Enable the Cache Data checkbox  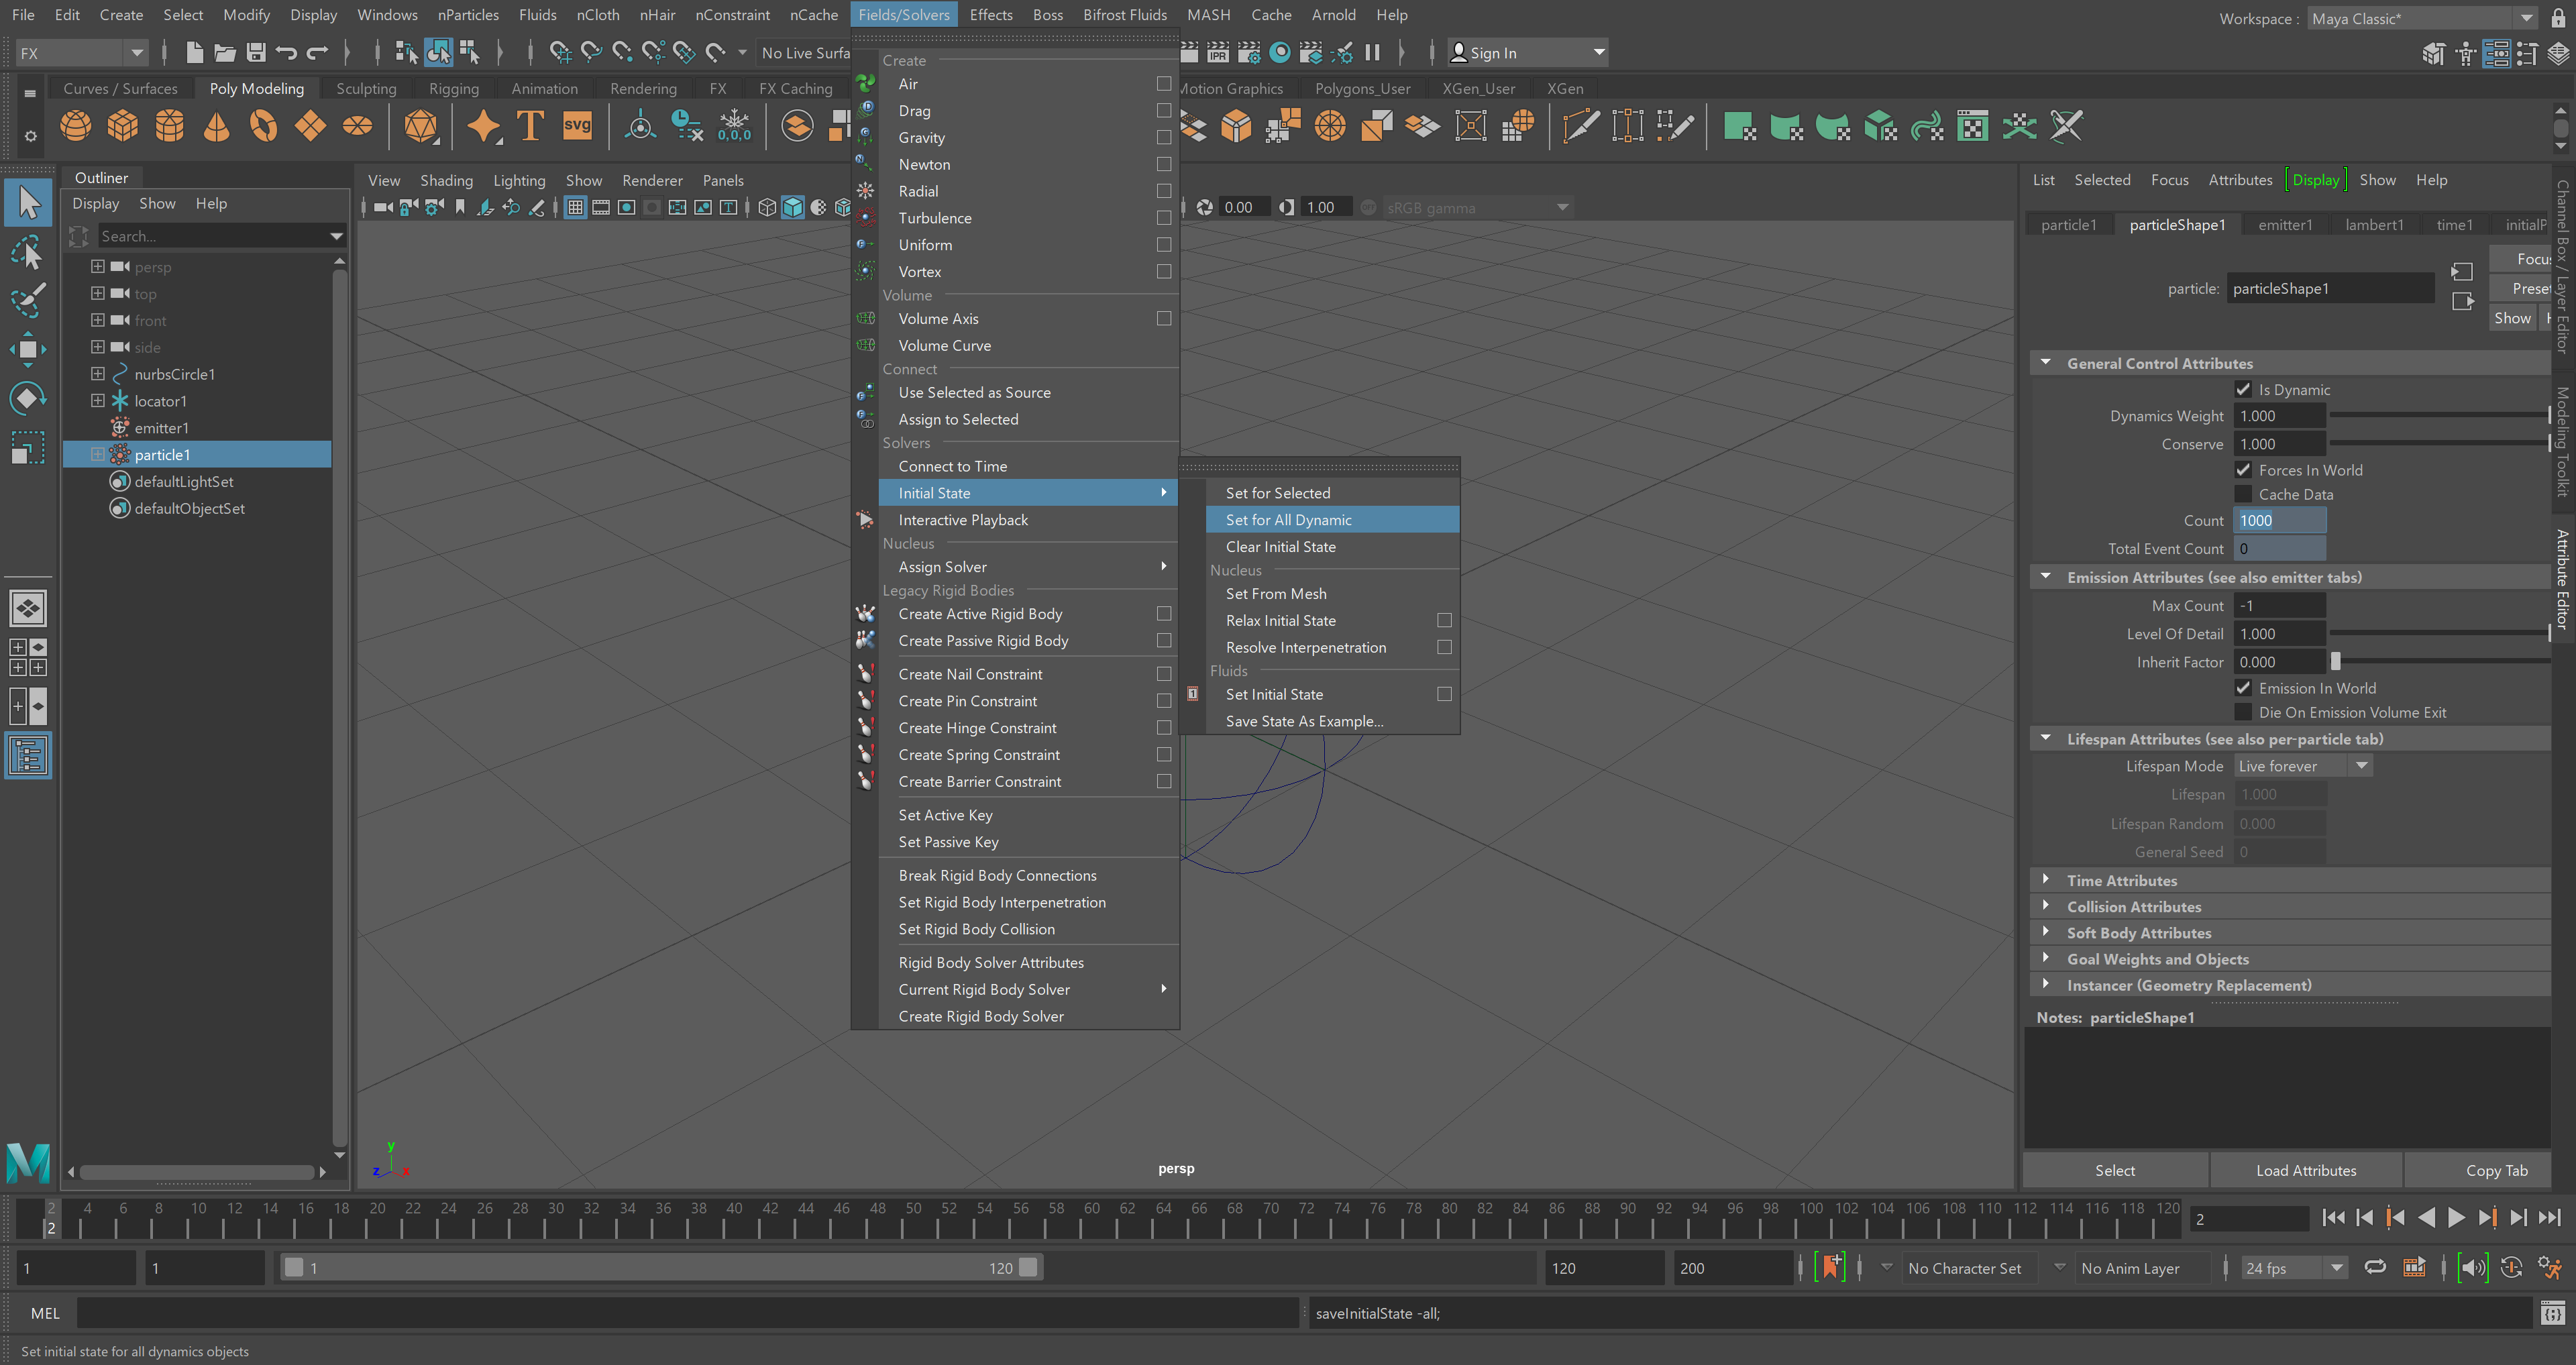[2243, 494]
